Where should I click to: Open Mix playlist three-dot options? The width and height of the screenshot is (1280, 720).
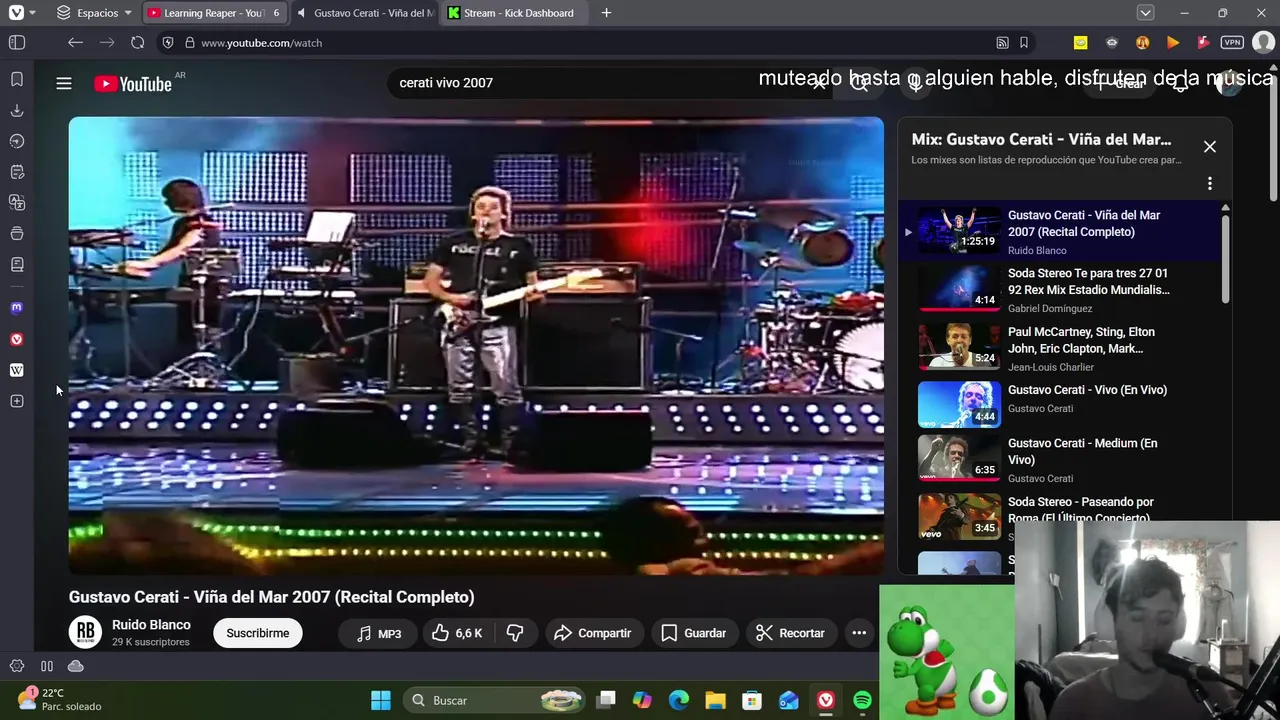(1210, 184)
